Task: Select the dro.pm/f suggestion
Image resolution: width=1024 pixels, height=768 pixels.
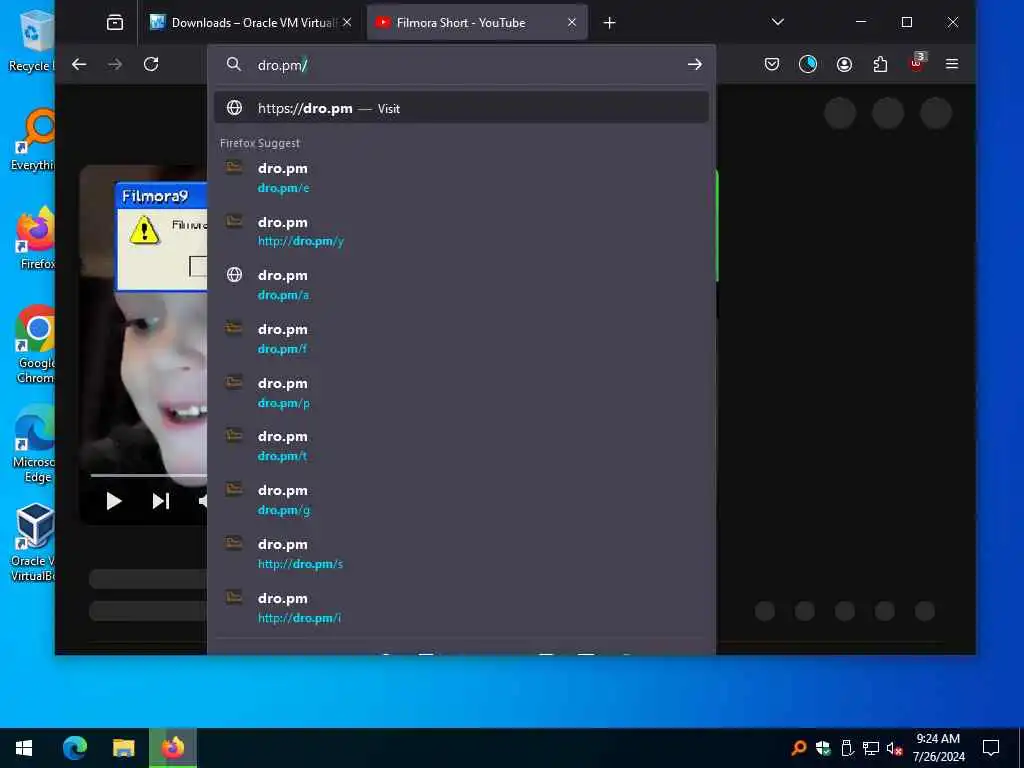Action: pos(462,339)
